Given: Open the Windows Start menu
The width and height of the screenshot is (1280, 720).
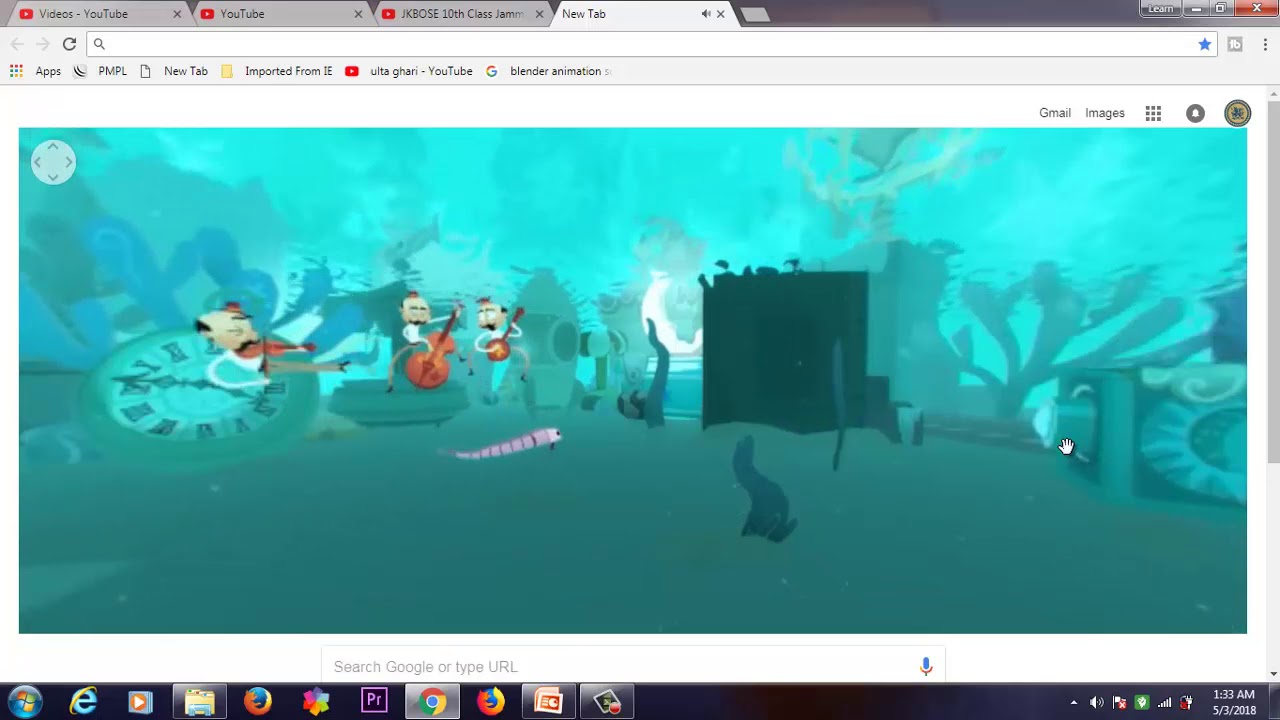Looking at the screenshot, I should click(x=25, y=702).
